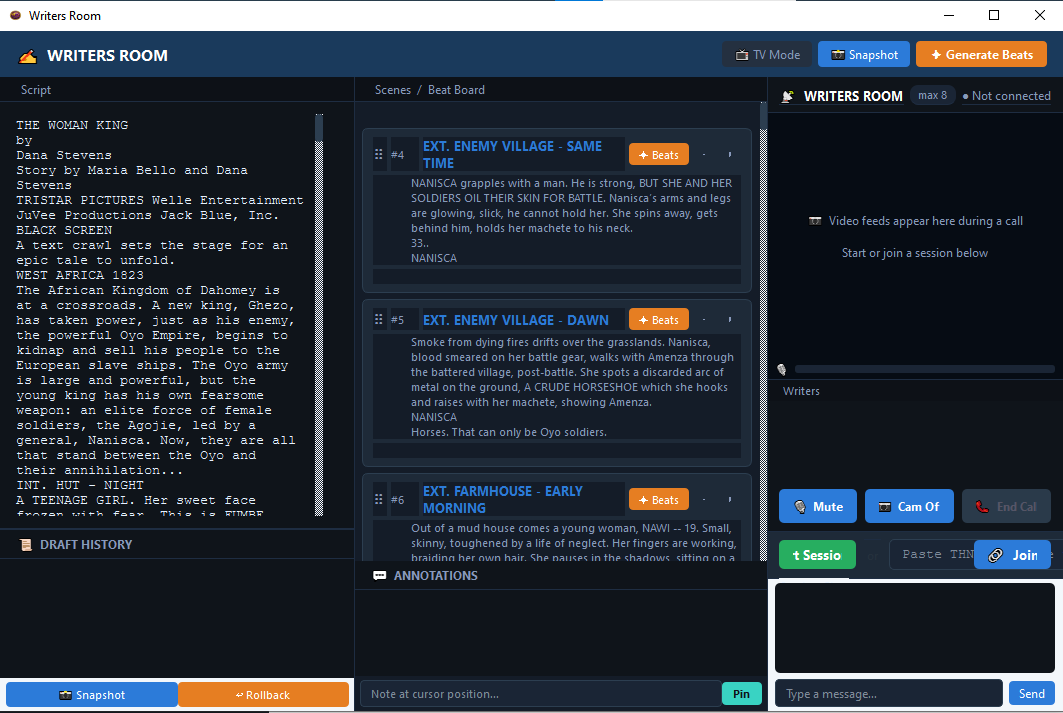Generate Beats for scene #4
Viewport: 1063px width, 713px height.
click(658, 155)
